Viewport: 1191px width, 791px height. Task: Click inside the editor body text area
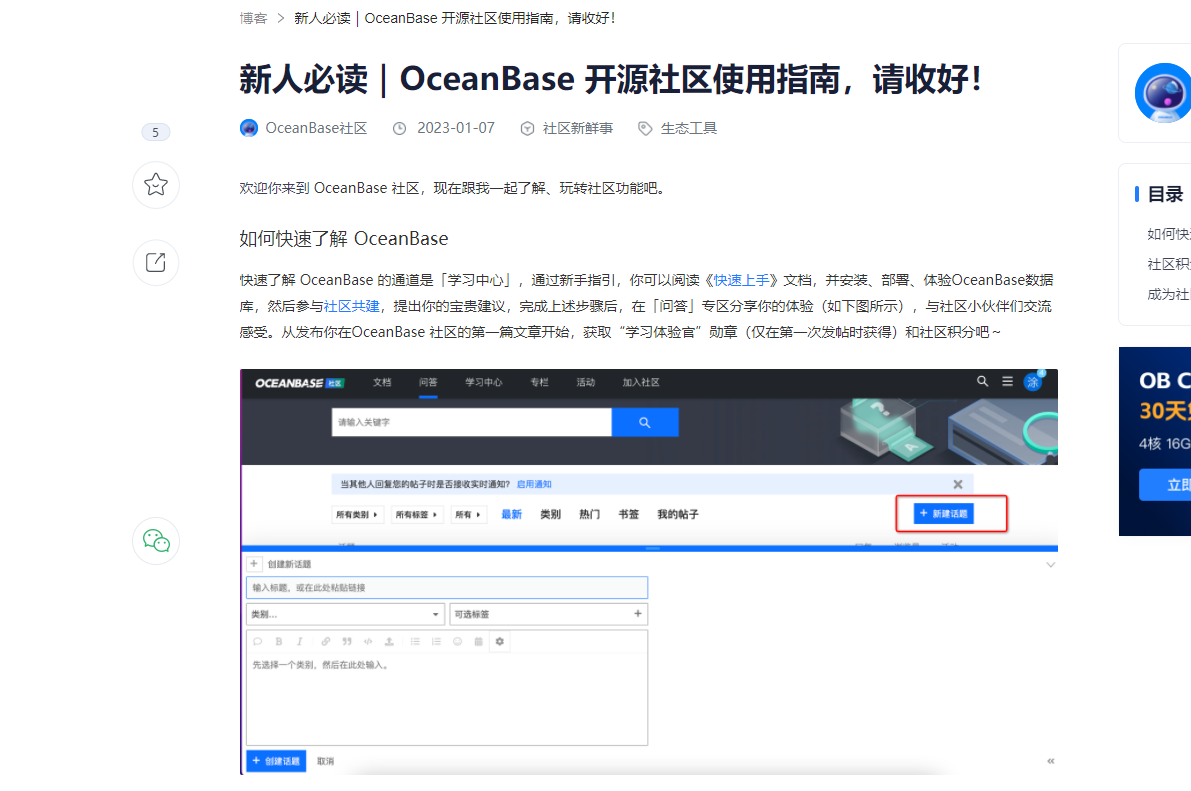pos(447,699)
